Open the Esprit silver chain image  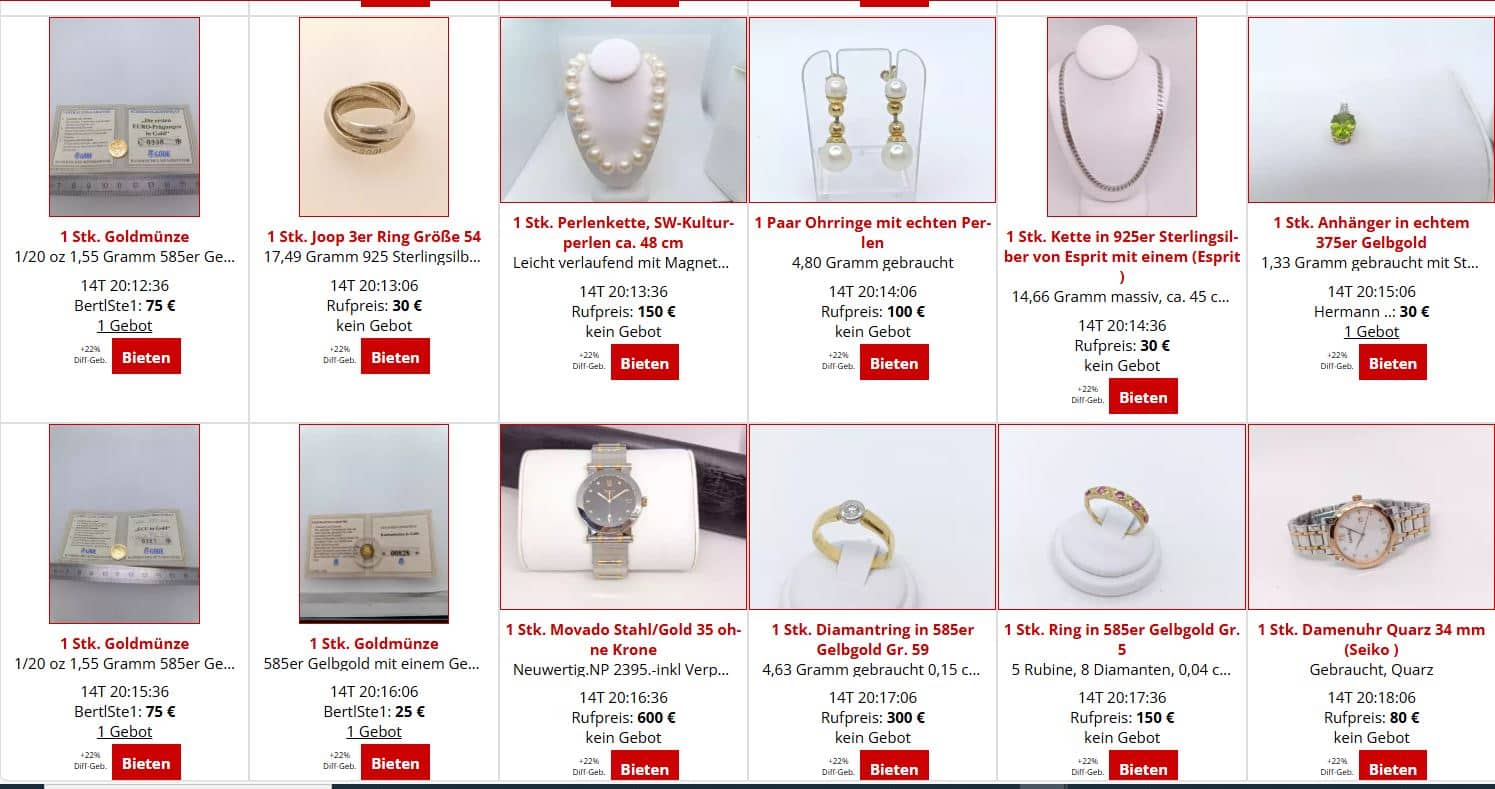coord(1122,117)
